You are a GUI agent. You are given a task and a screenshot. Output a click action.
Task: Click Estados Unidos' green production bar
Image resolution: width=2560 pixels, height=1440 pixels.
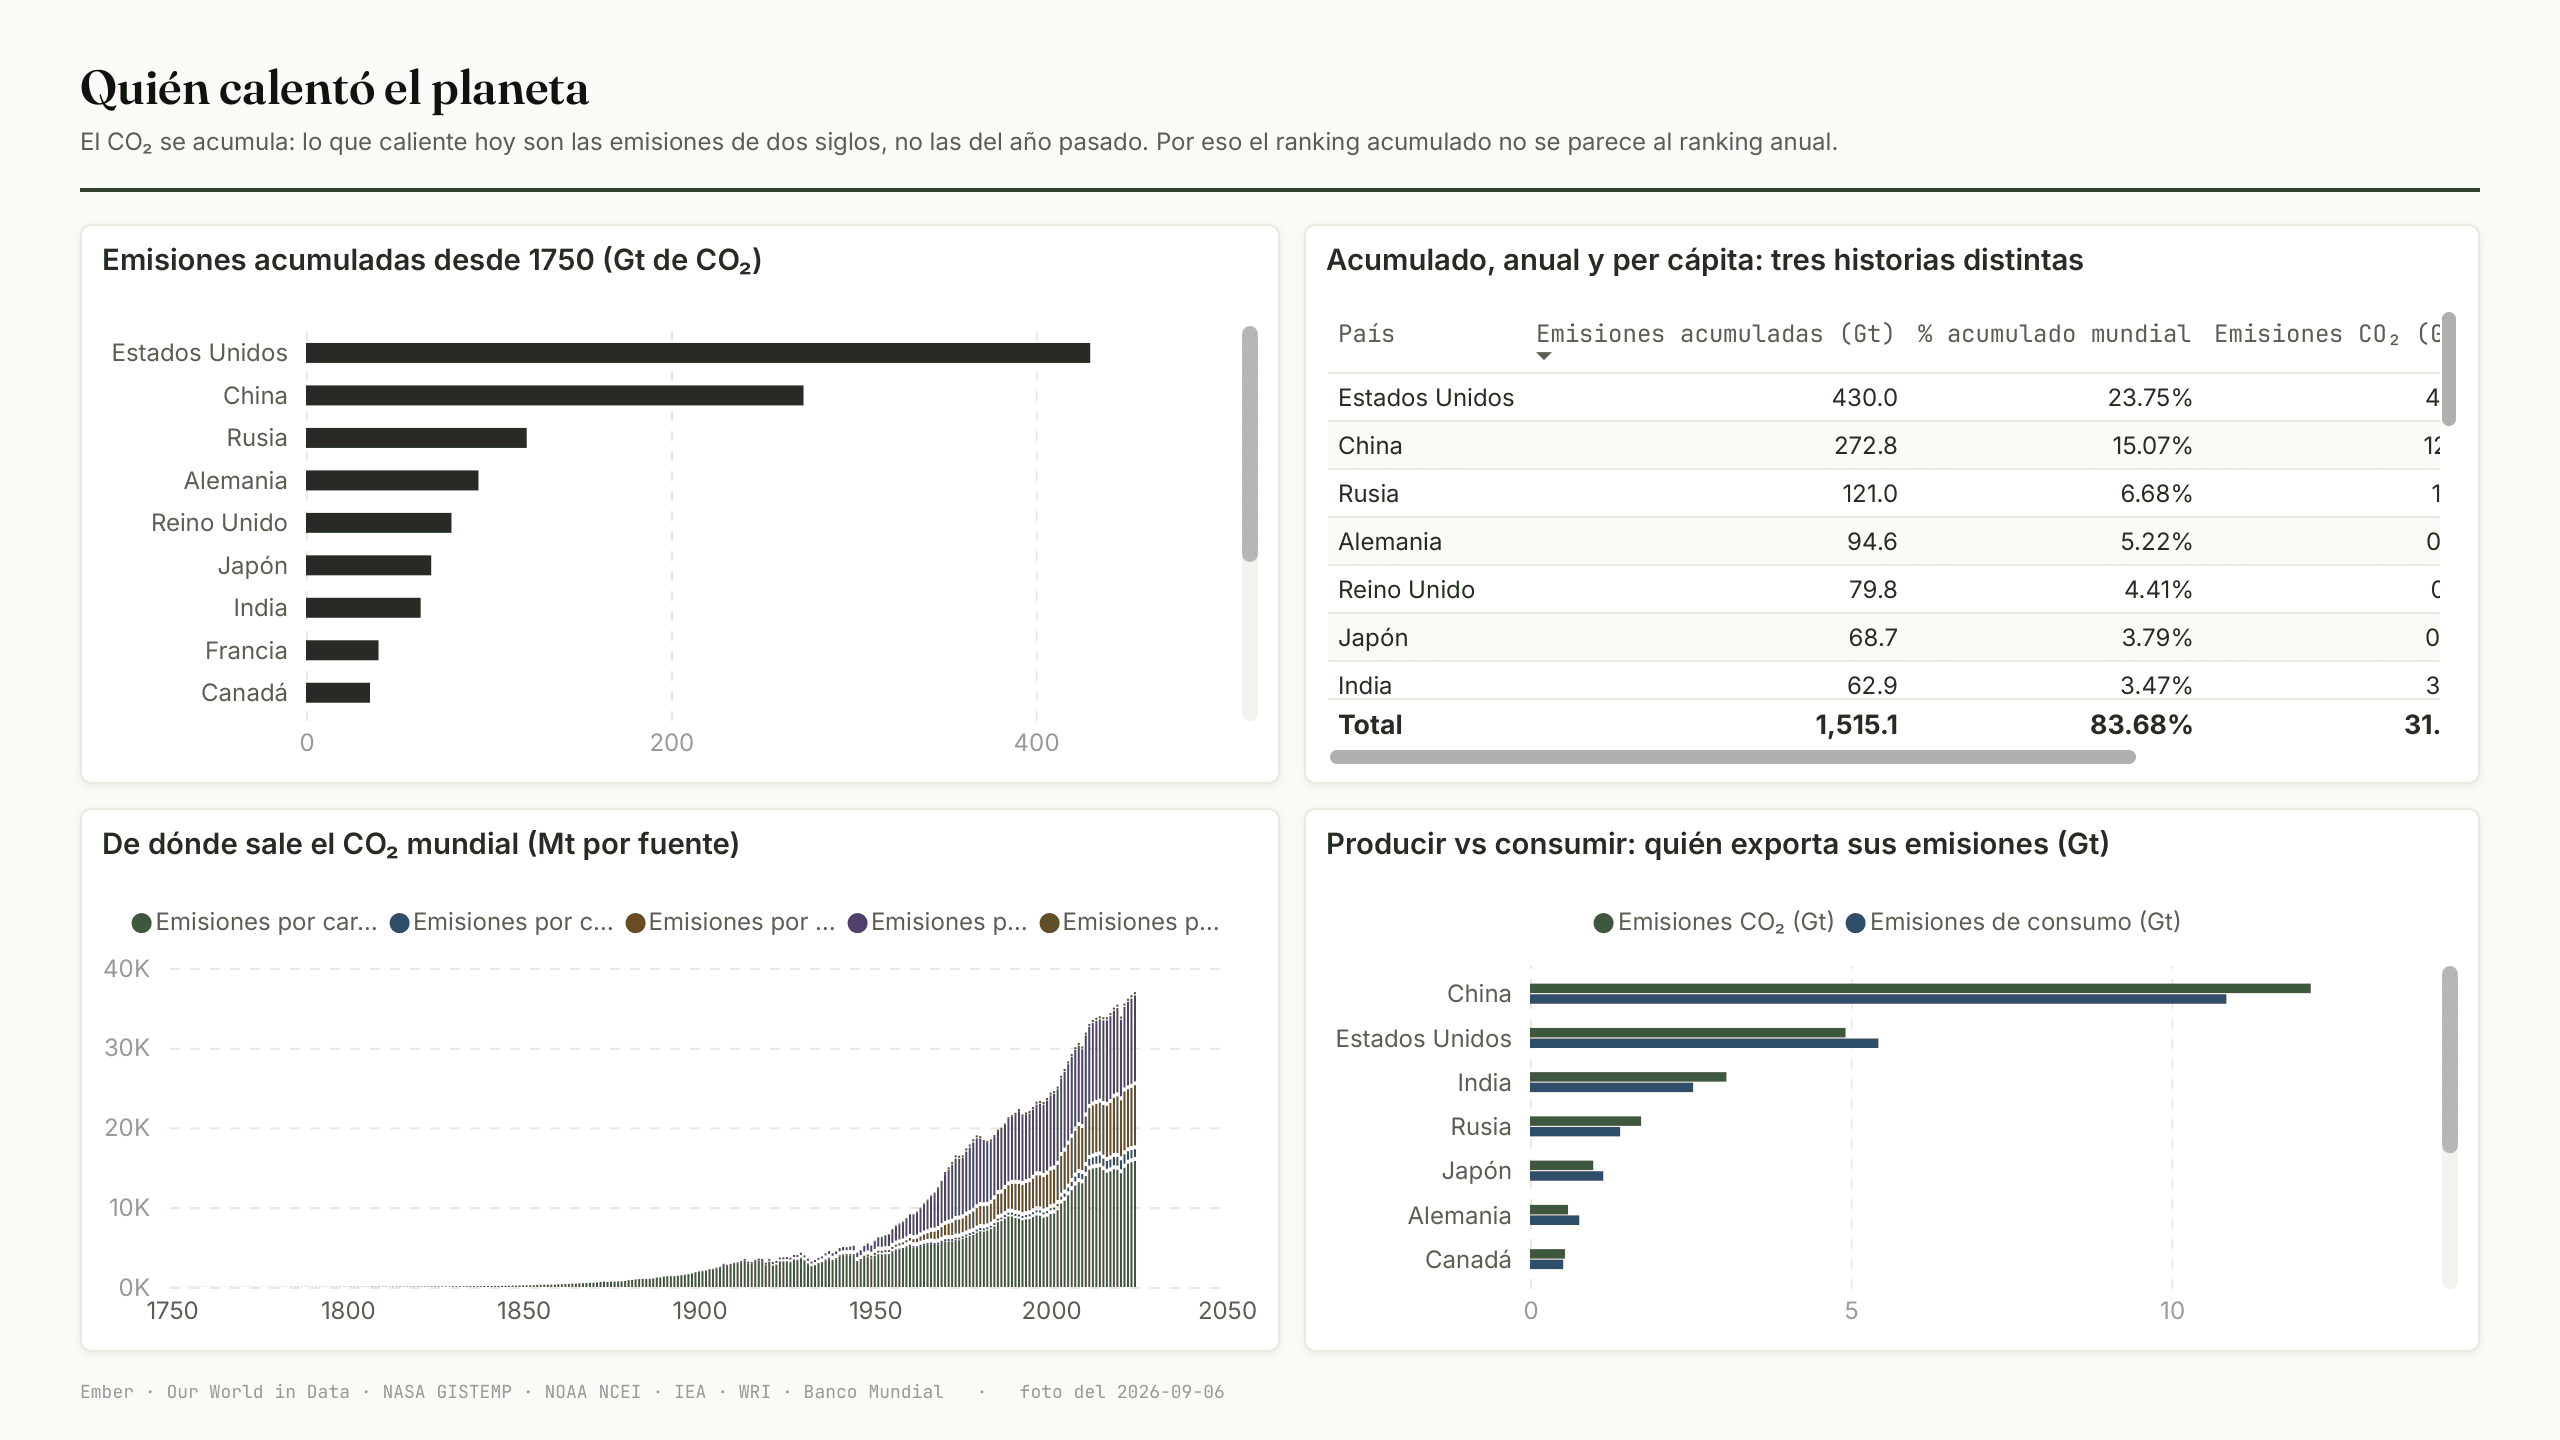[x=1688, y=1032]
